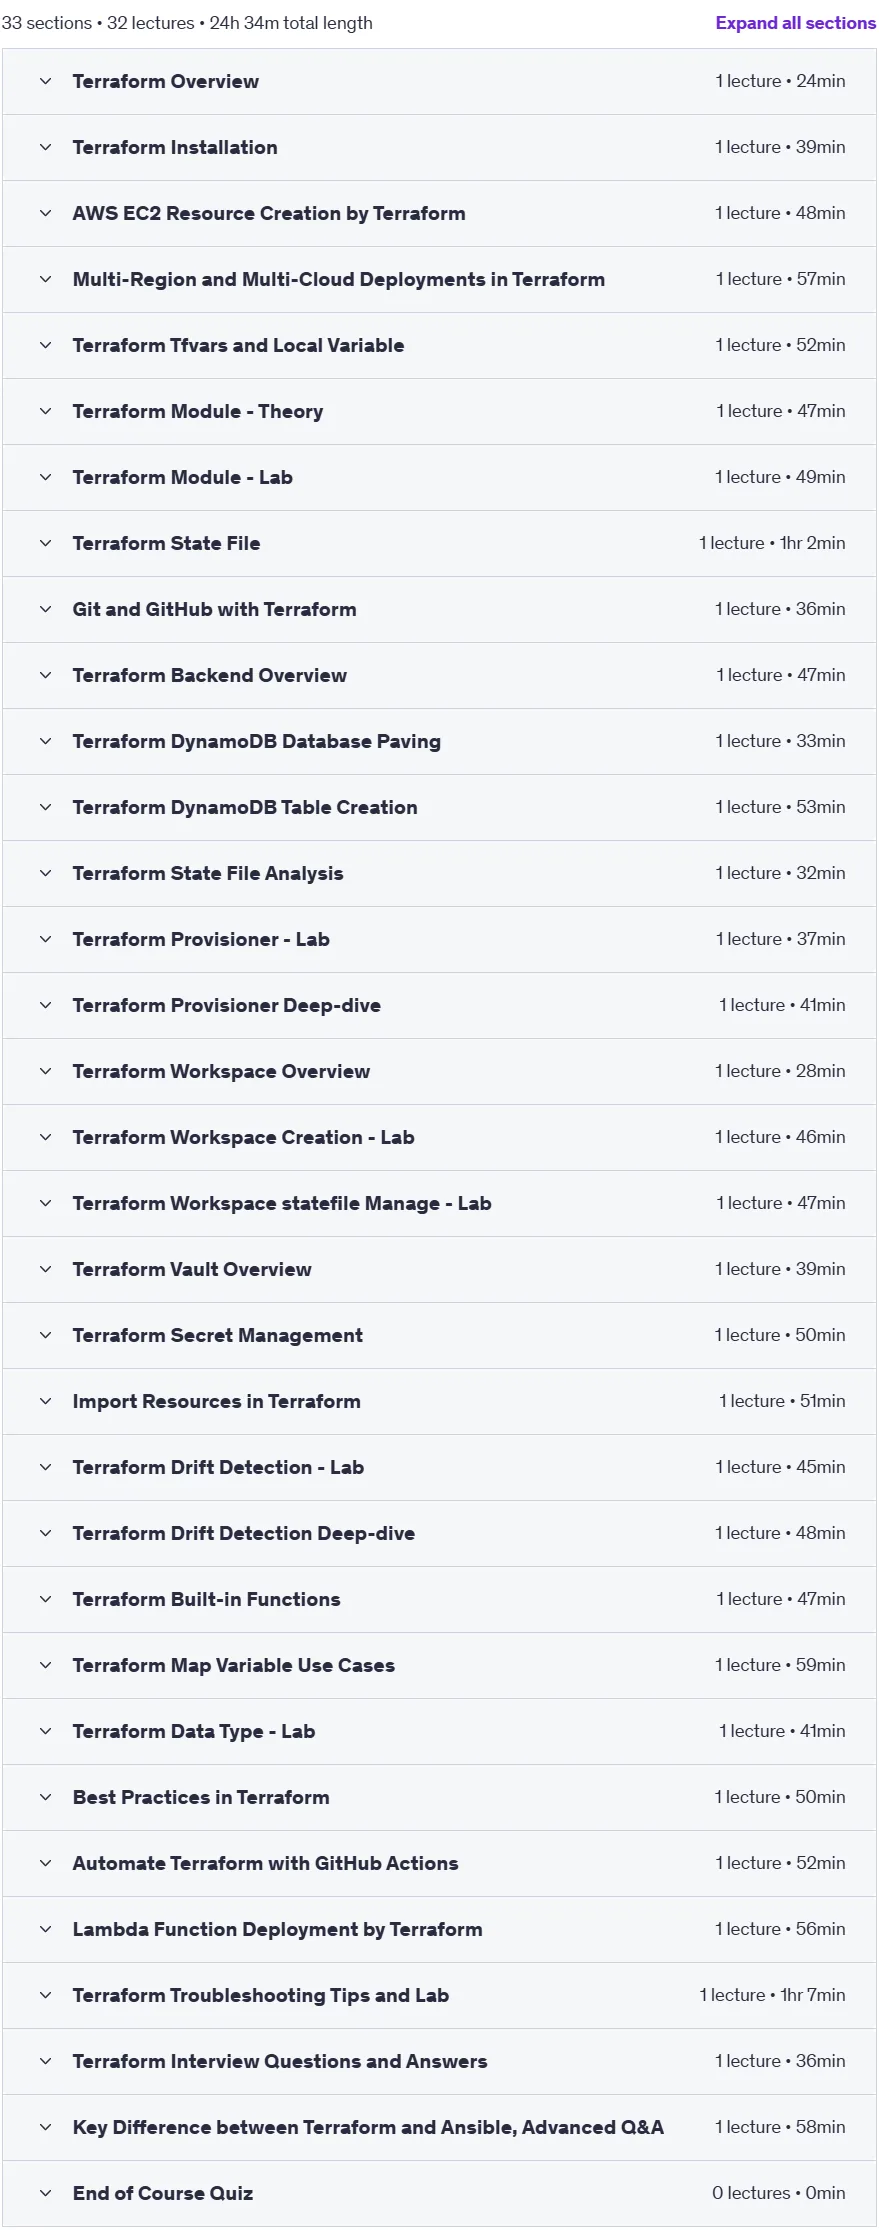Image resolution: width=879 pixels, height=2230 pixels.
Task: Open Git and GitHub with Terraform section
Action: pyautogui.click(x=439, y=609)
